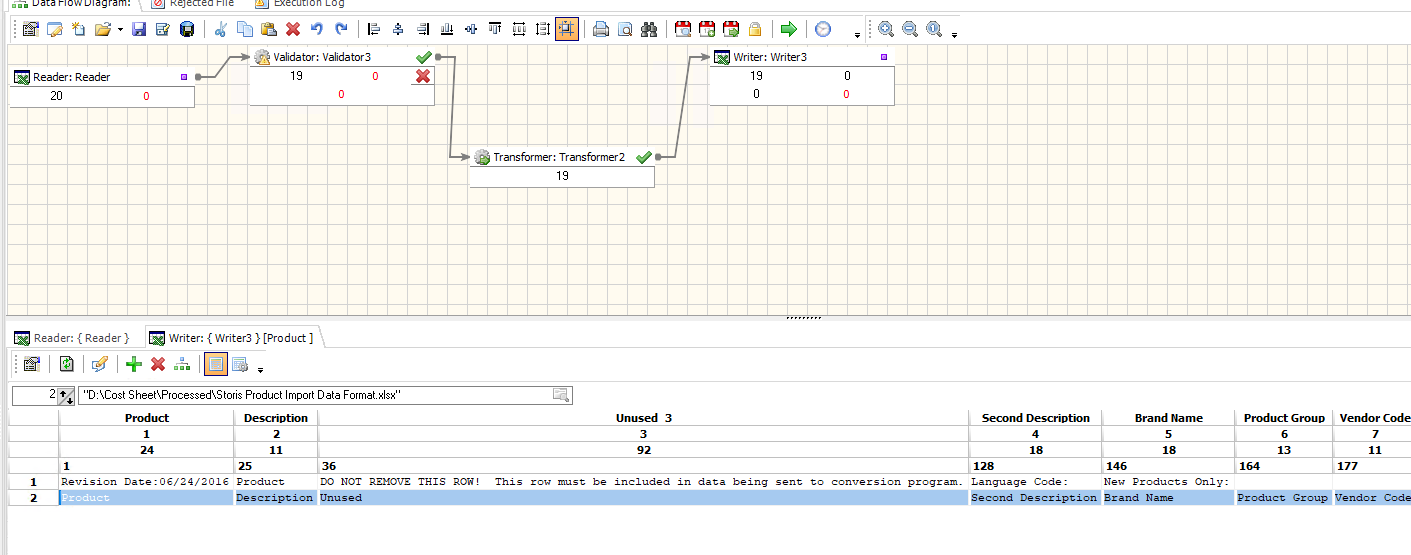1411x555 pixels.
Task: Select the Transformer: Transformer2 node
Action: pos(562,167)
